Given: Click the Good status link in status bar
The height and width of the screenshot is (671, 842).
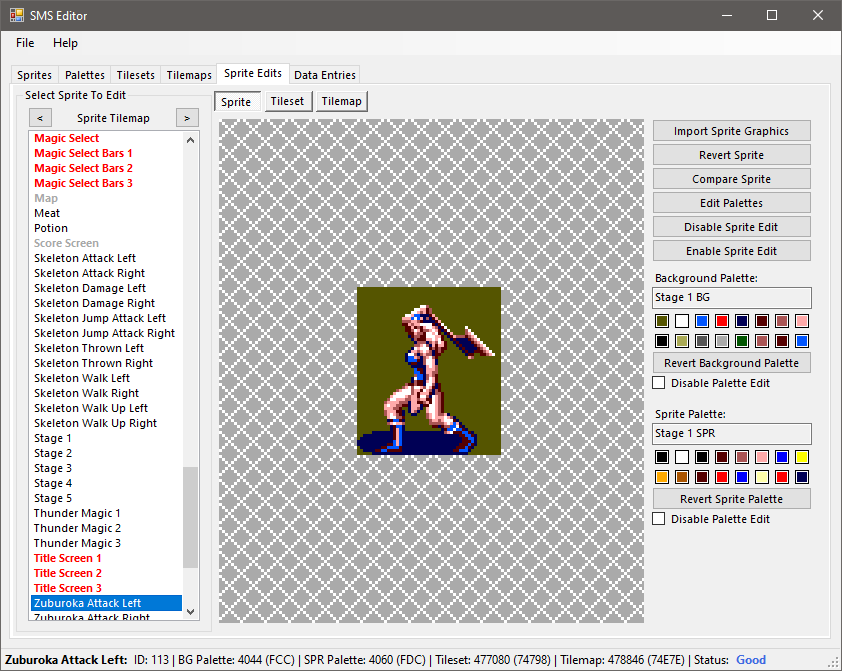Looking at the screenshot, I should tap(751, 660).
